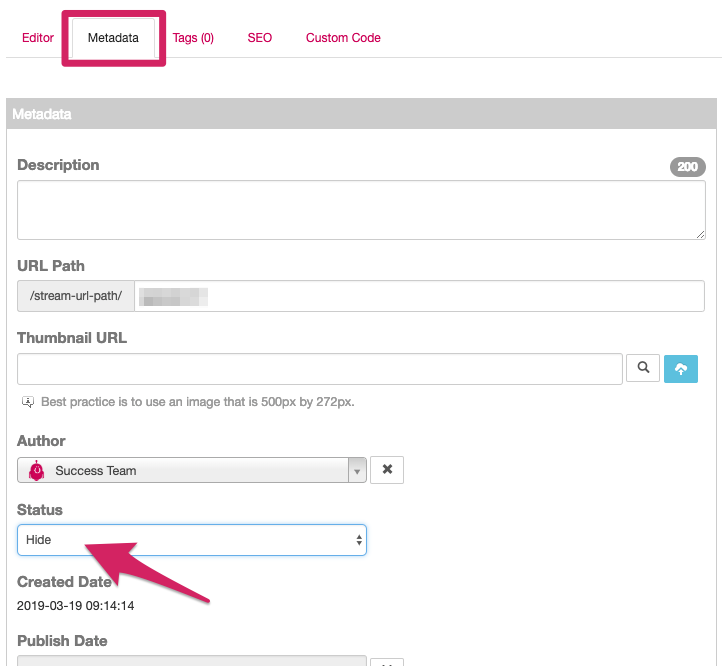Go to the SEO tab

(260, 38)
